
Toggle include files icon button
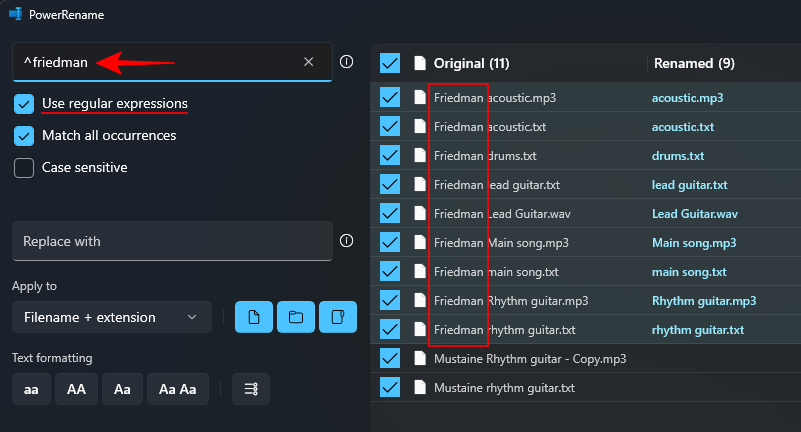254,317
